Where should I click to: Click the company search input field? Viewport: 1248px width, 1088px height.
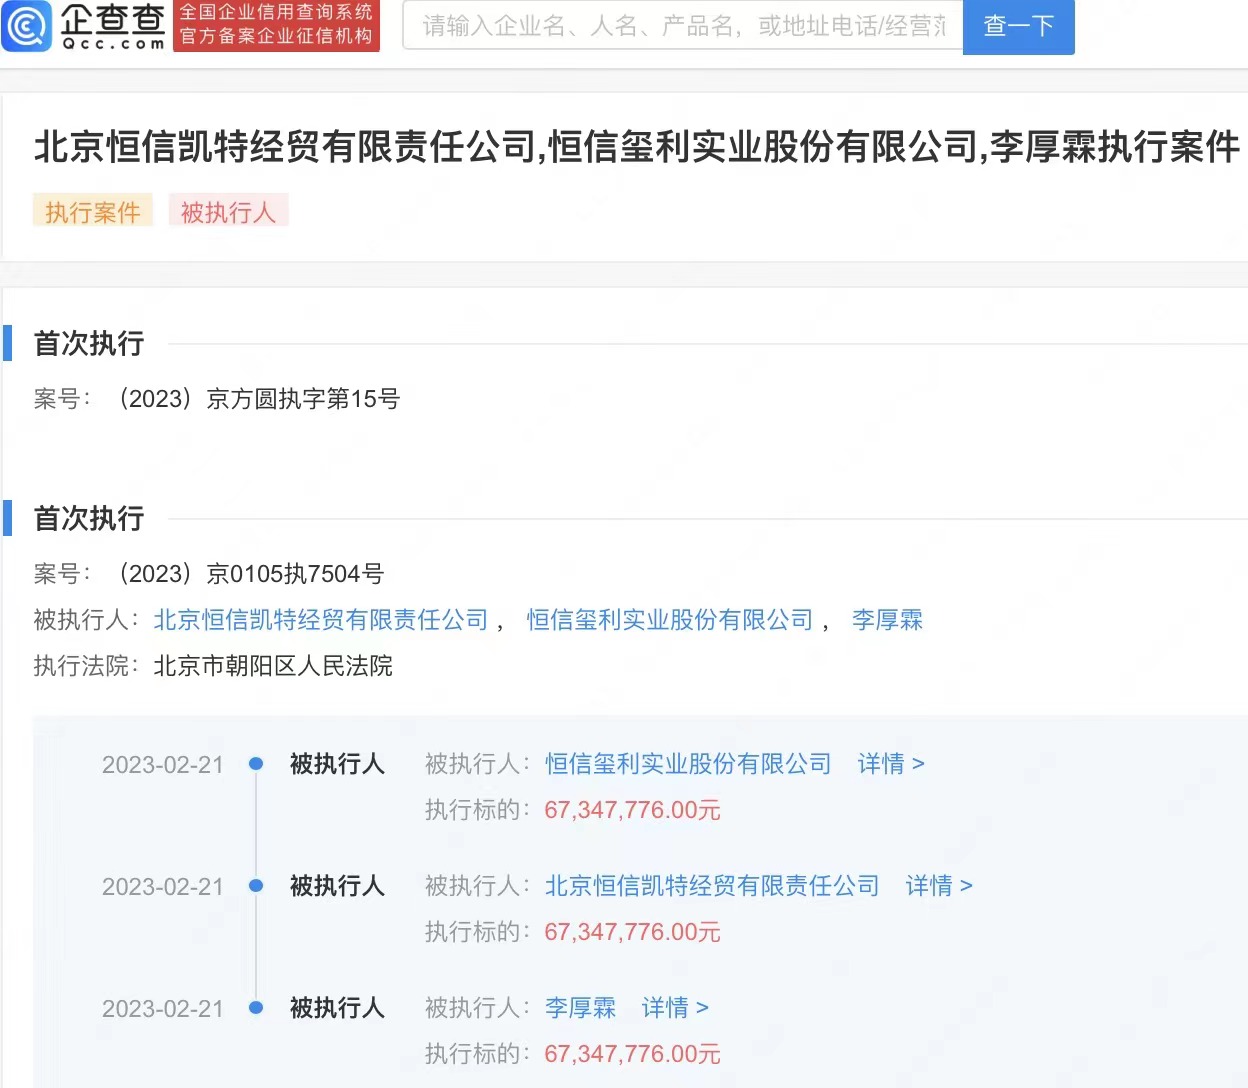click(x=682, y=26)
